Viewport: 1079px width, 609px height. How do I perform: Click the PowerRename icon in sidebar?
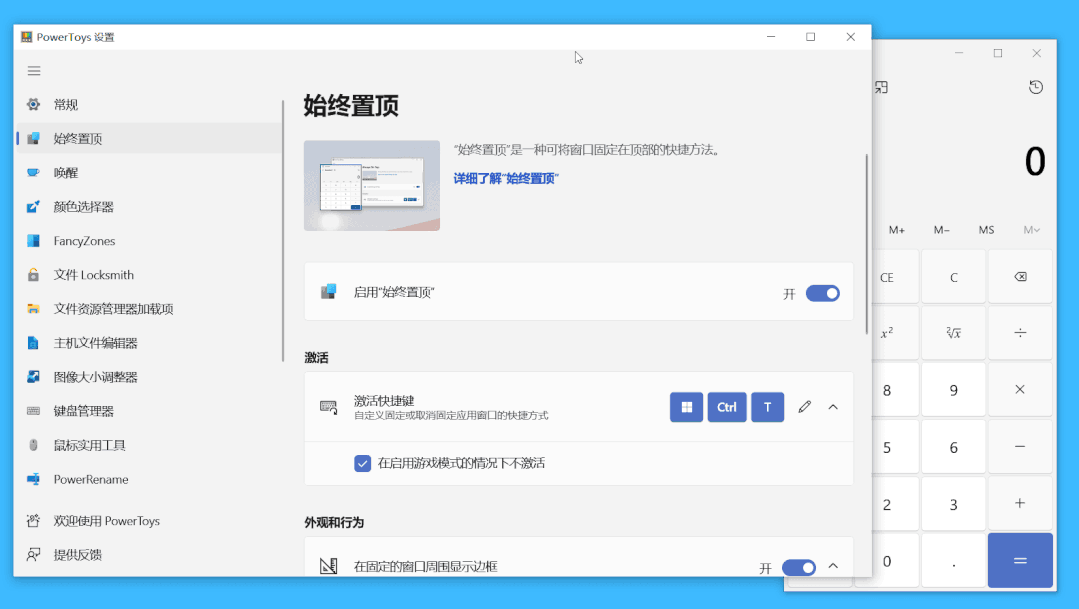(x=33, y=479)
